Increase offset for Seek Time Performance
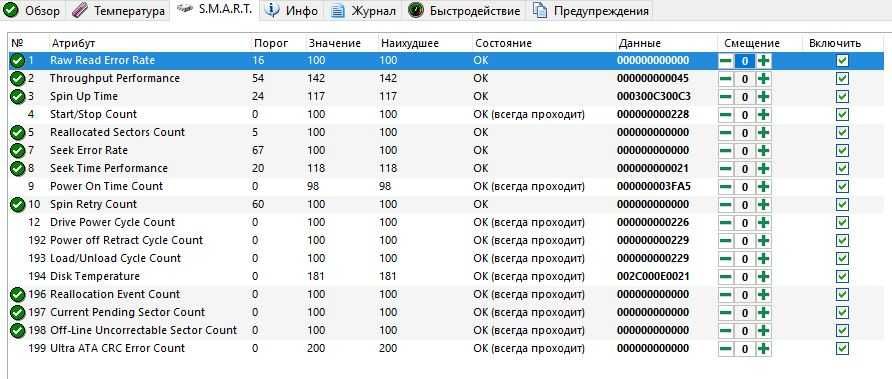The height and width of the screenshot is (379, 892). (763, 169)
